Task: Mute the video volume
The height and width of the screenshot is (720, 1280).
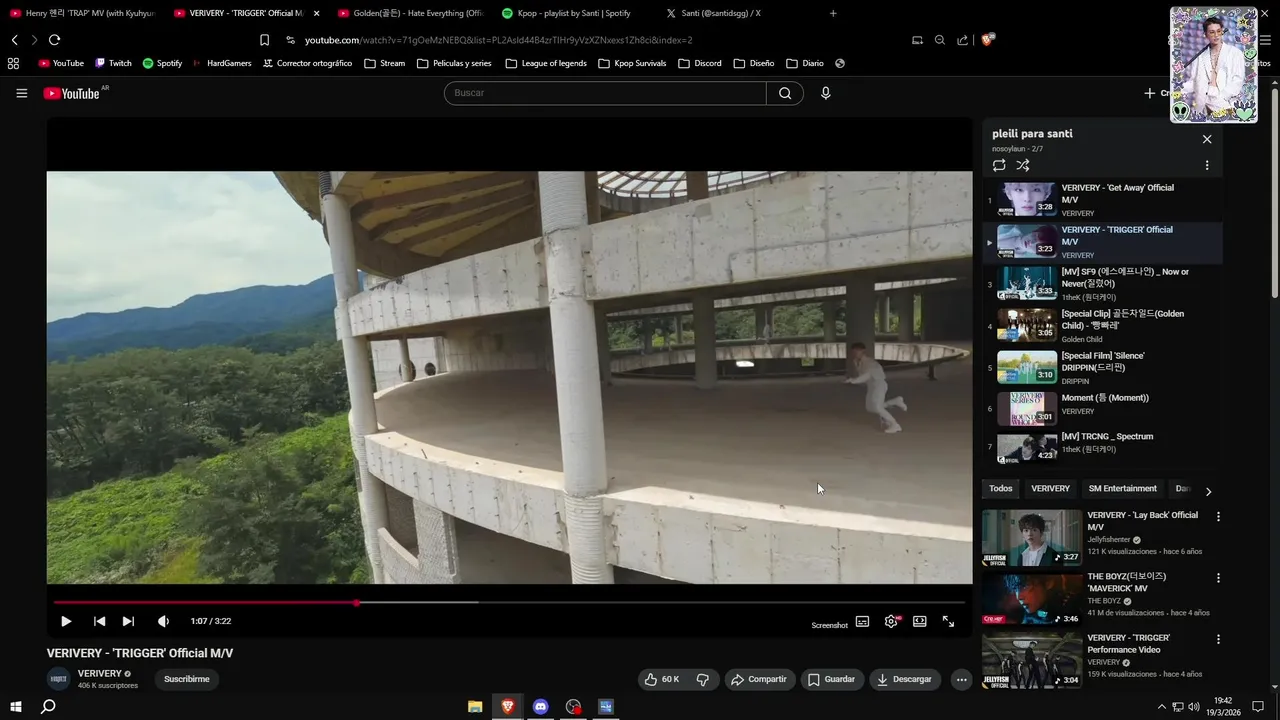Action: tap(164, 621)
